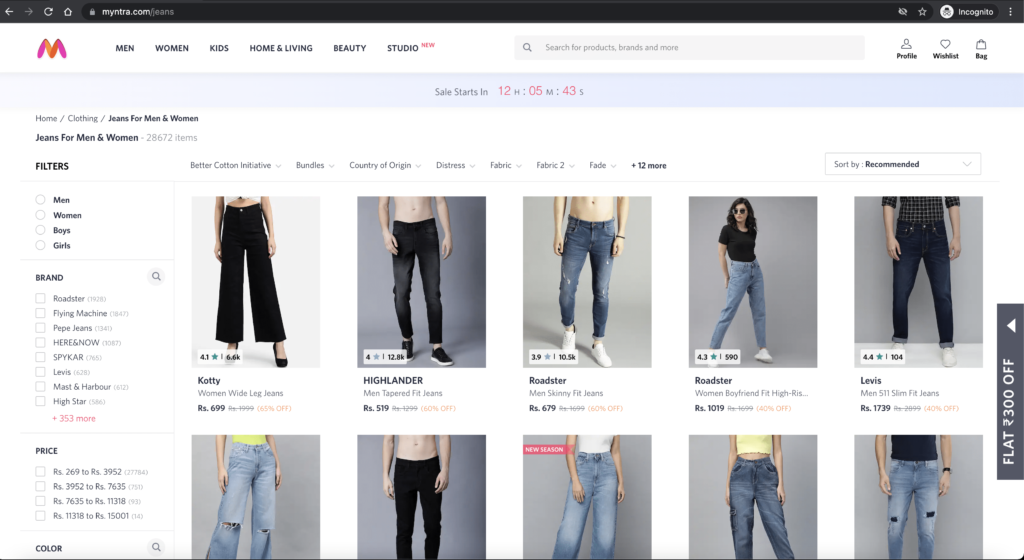Go to Clothing breadcrumb link

pos(83,119)
